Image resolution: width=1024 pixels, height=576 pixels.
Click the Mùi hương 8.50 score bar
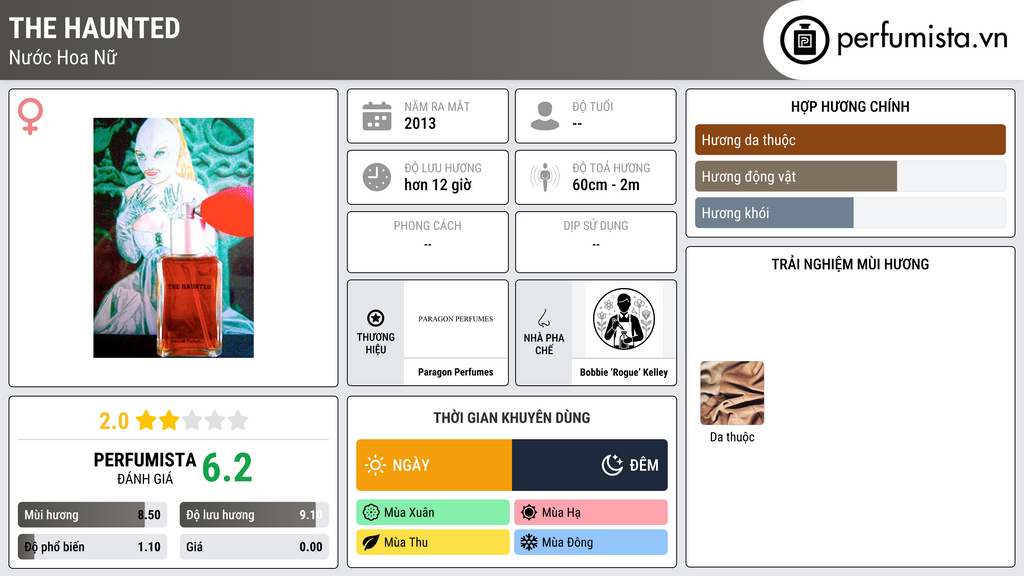tap(92, 515)
